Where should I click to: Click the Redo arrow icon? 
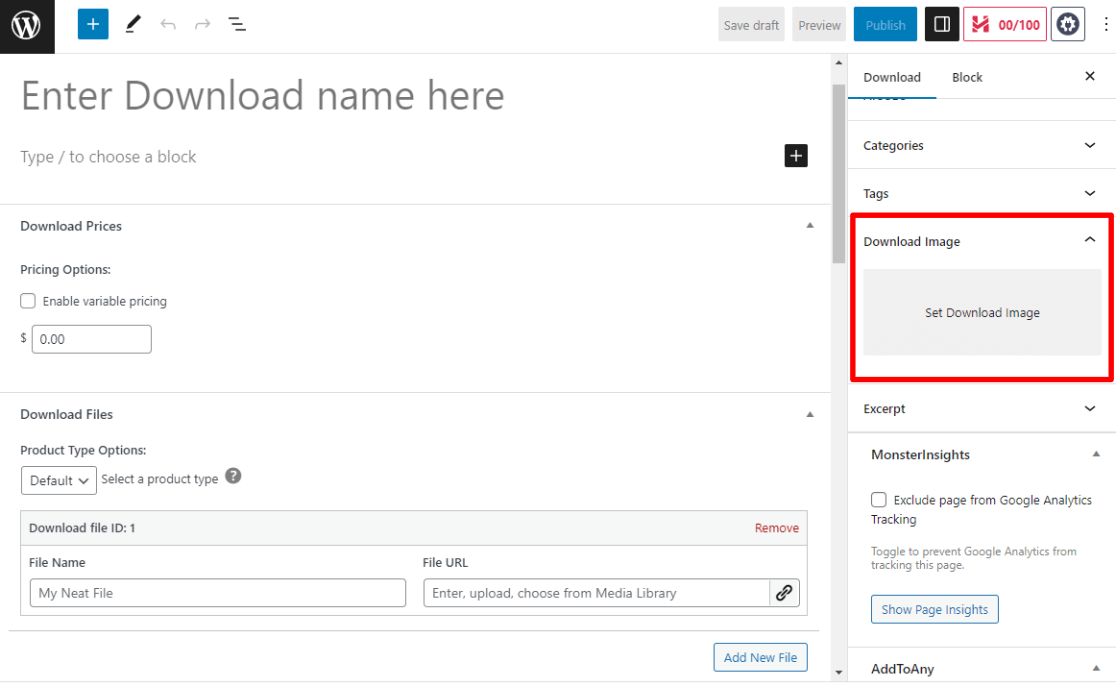tap(202, 23)
